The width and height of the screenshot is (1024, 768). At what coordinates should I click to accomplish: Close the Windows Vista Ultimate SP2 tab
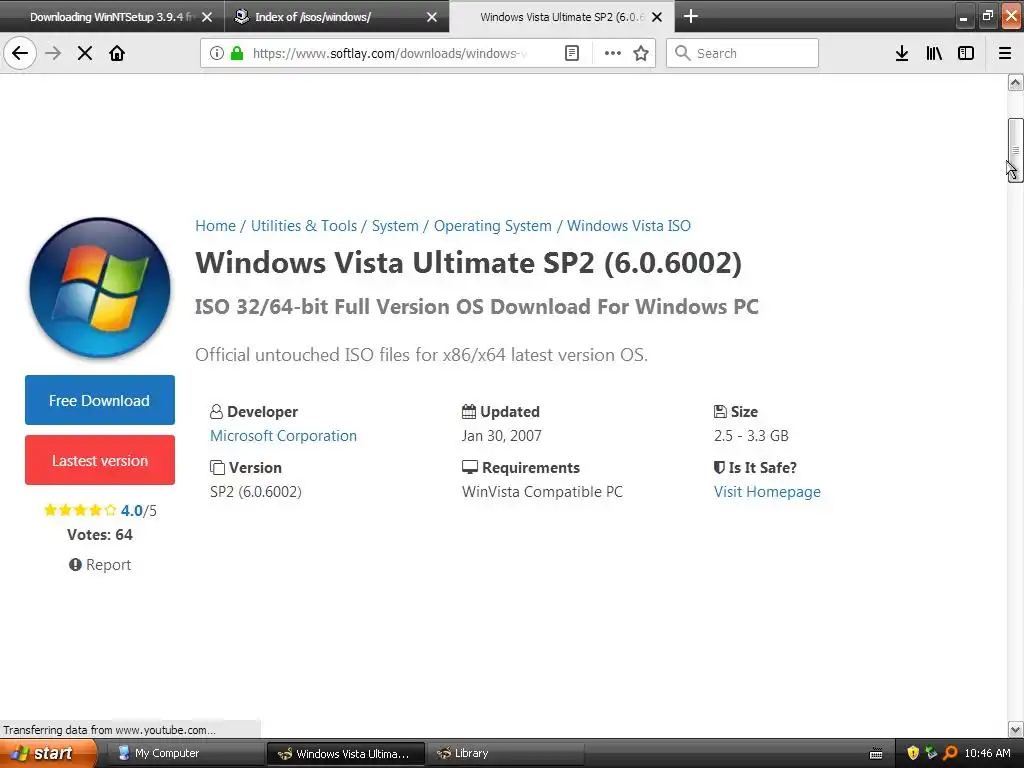pyautogui.click(x=657, y=17)
